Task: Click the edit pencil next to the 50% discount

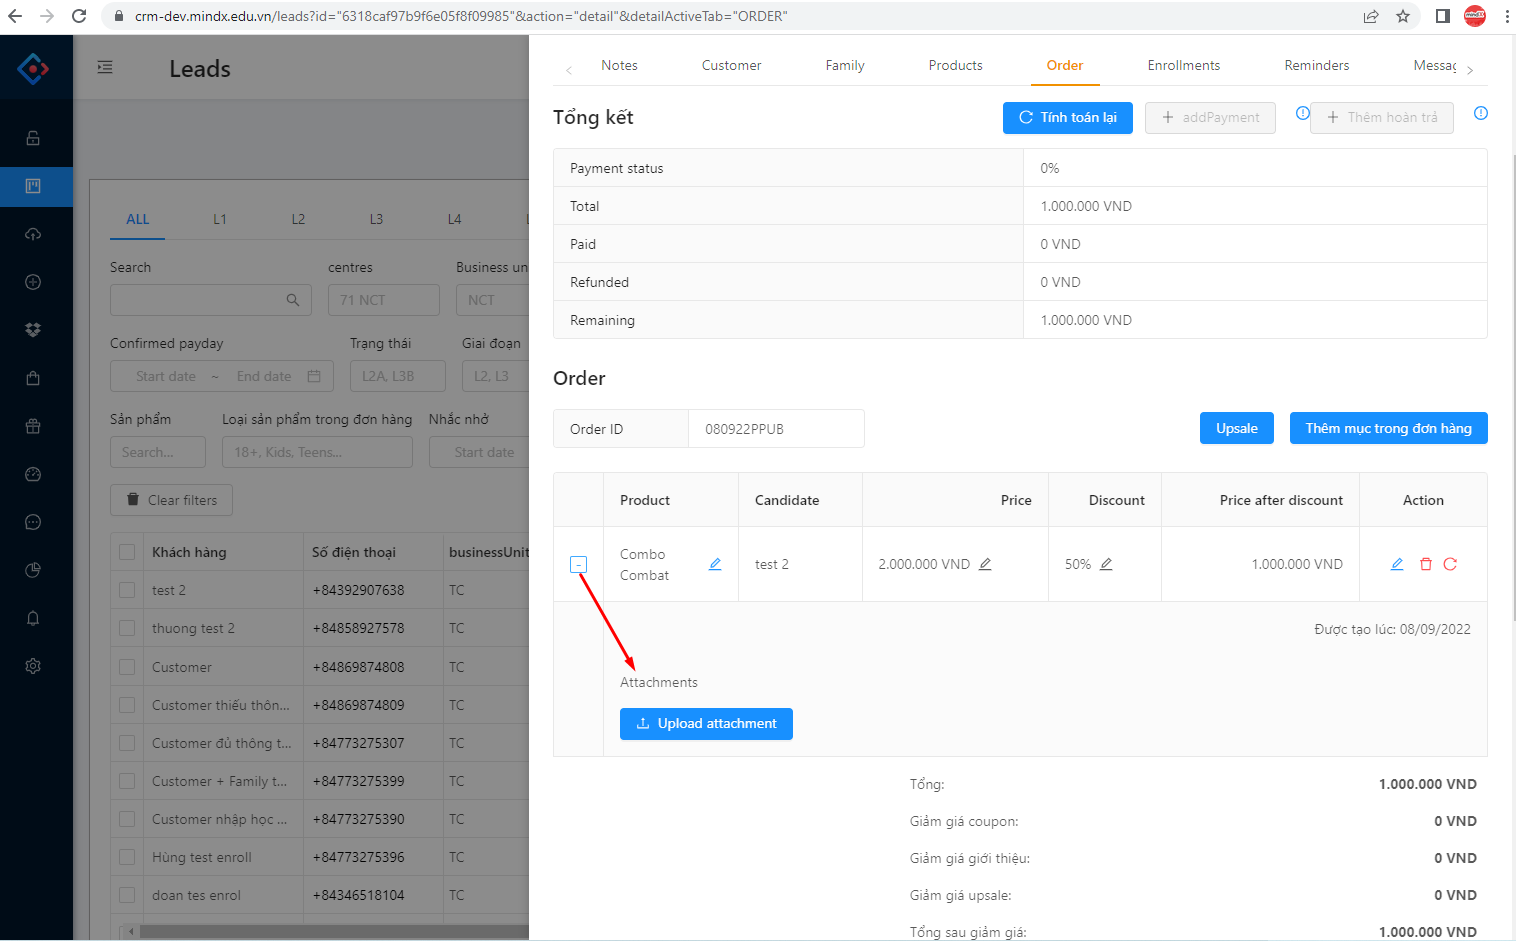Action: click(x=1106, y=564)
